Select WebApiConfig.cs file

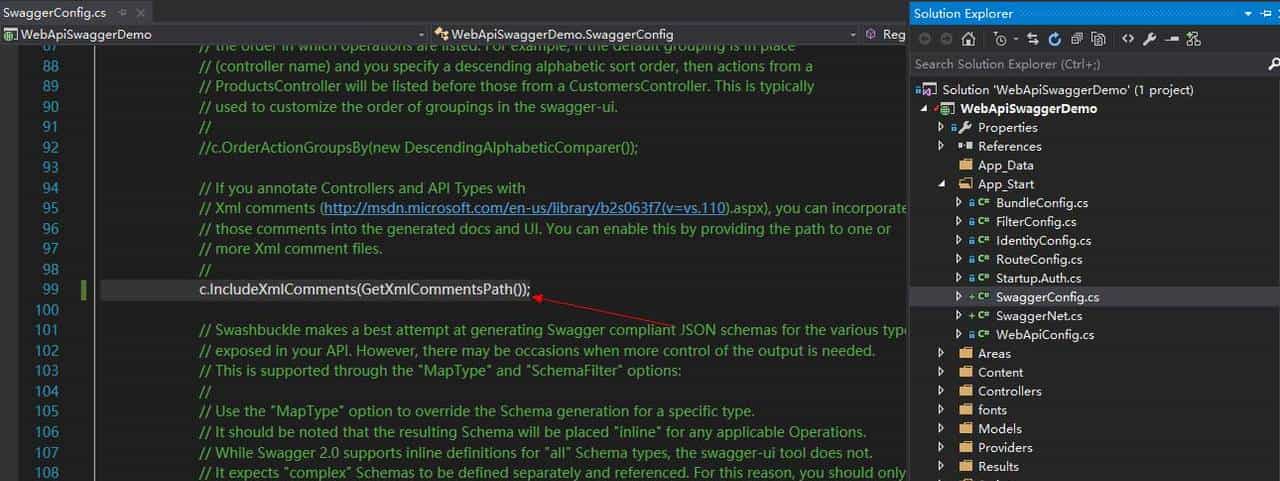tap(1045, 335)
